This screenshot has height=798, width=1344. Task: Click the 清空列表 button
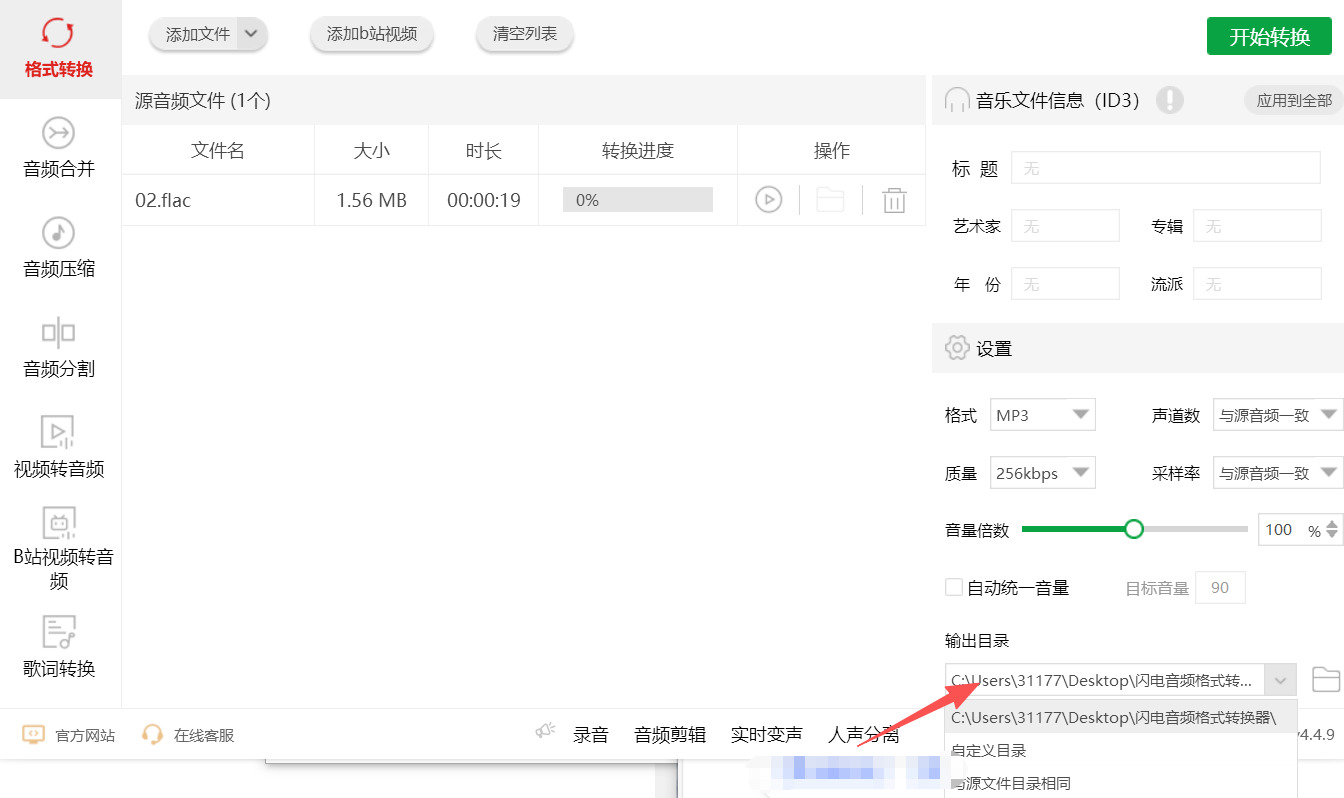(525, 34)
